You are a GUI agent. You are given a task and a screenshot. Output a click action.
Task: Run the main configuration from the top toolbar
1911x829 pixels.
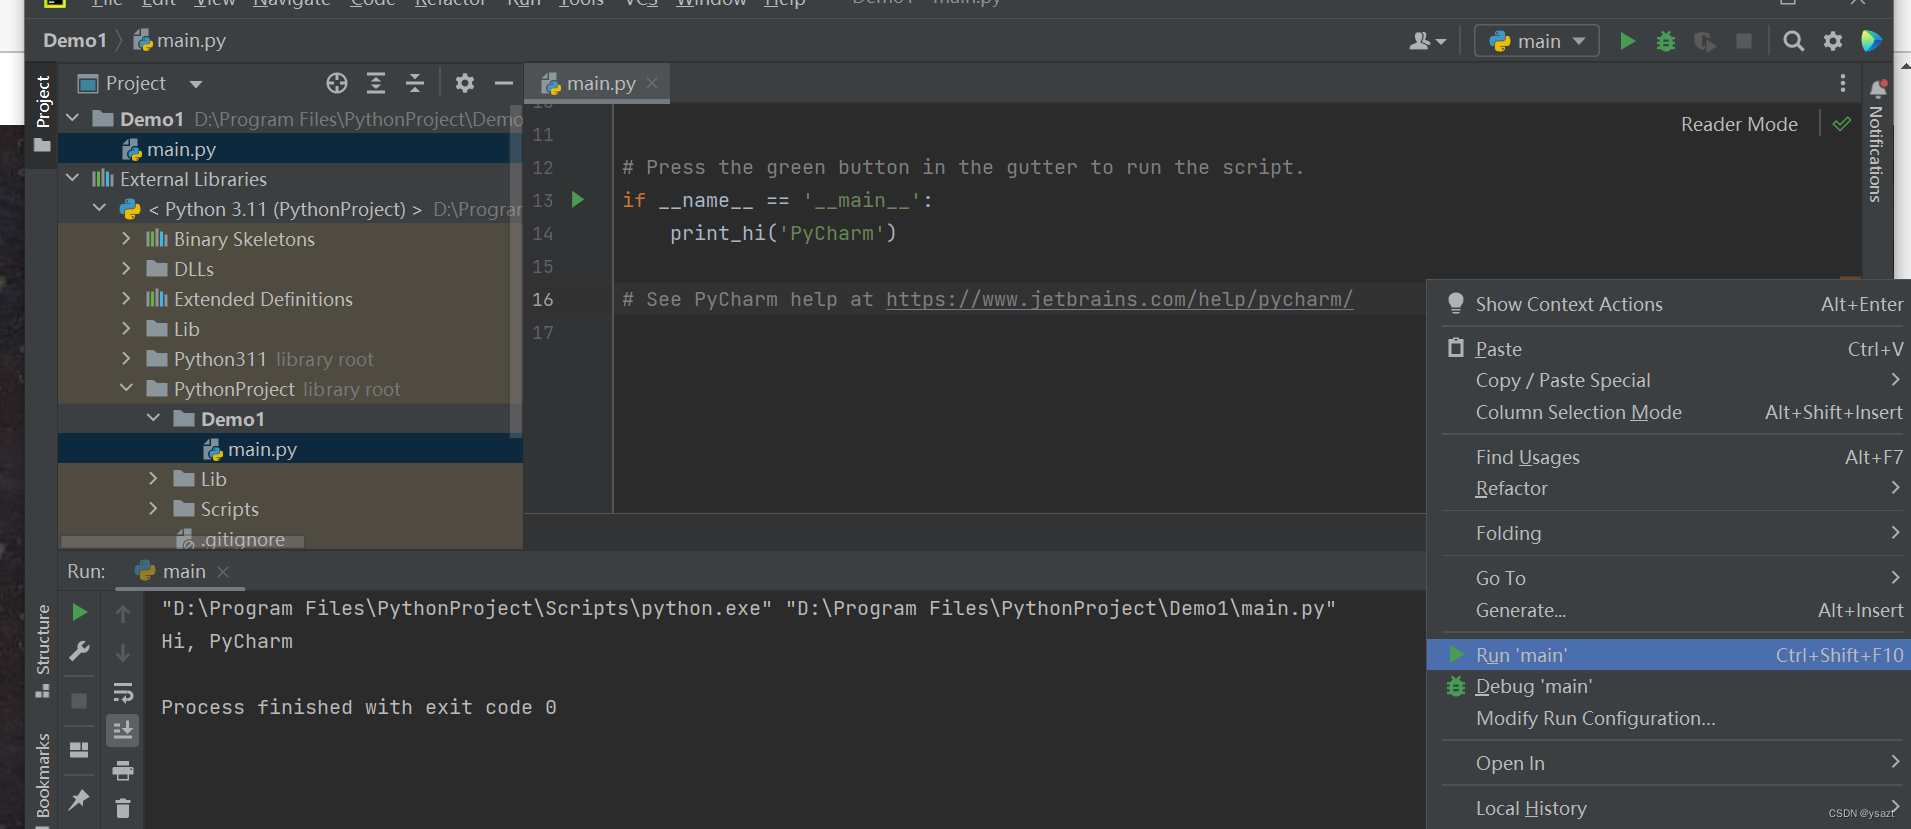(x=1627, y=41)
